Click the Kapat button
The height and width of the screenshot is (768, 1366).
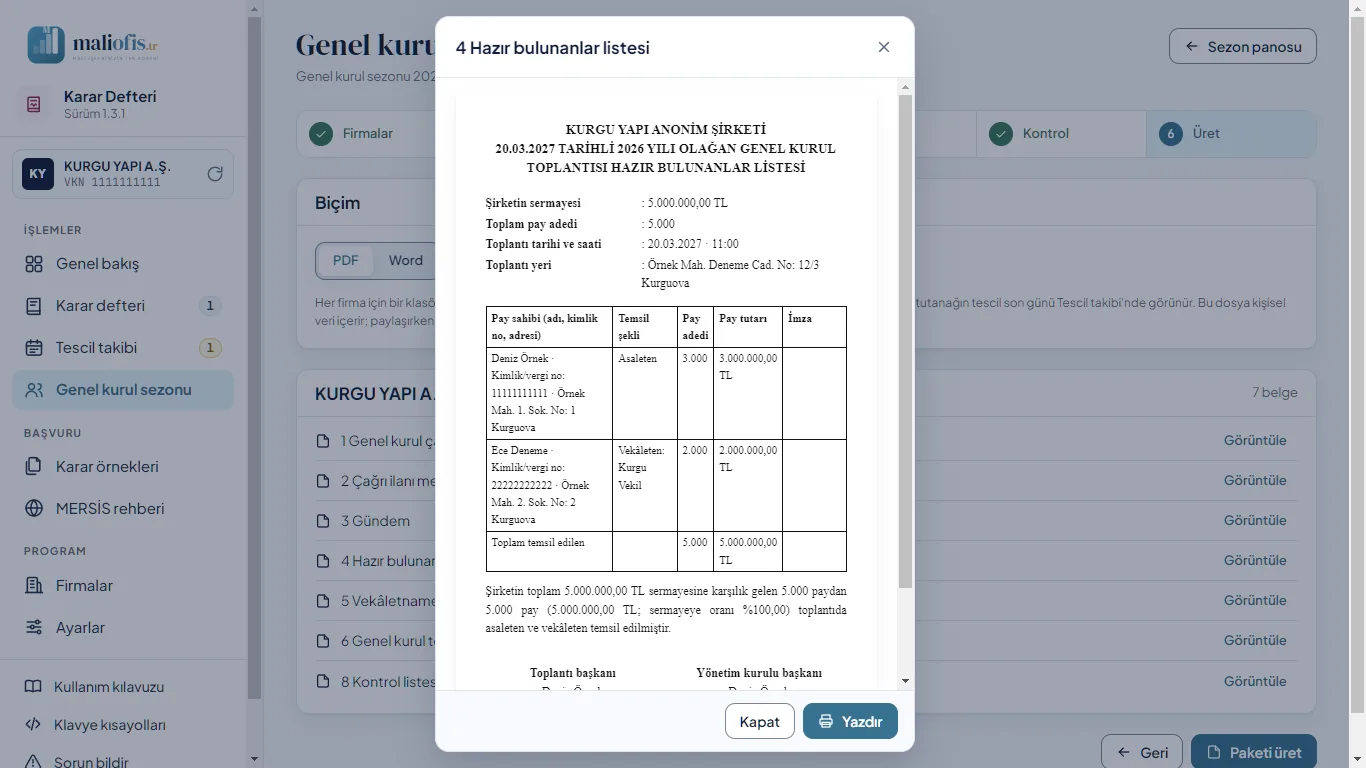pyautogui.click(x=760, y=721)
